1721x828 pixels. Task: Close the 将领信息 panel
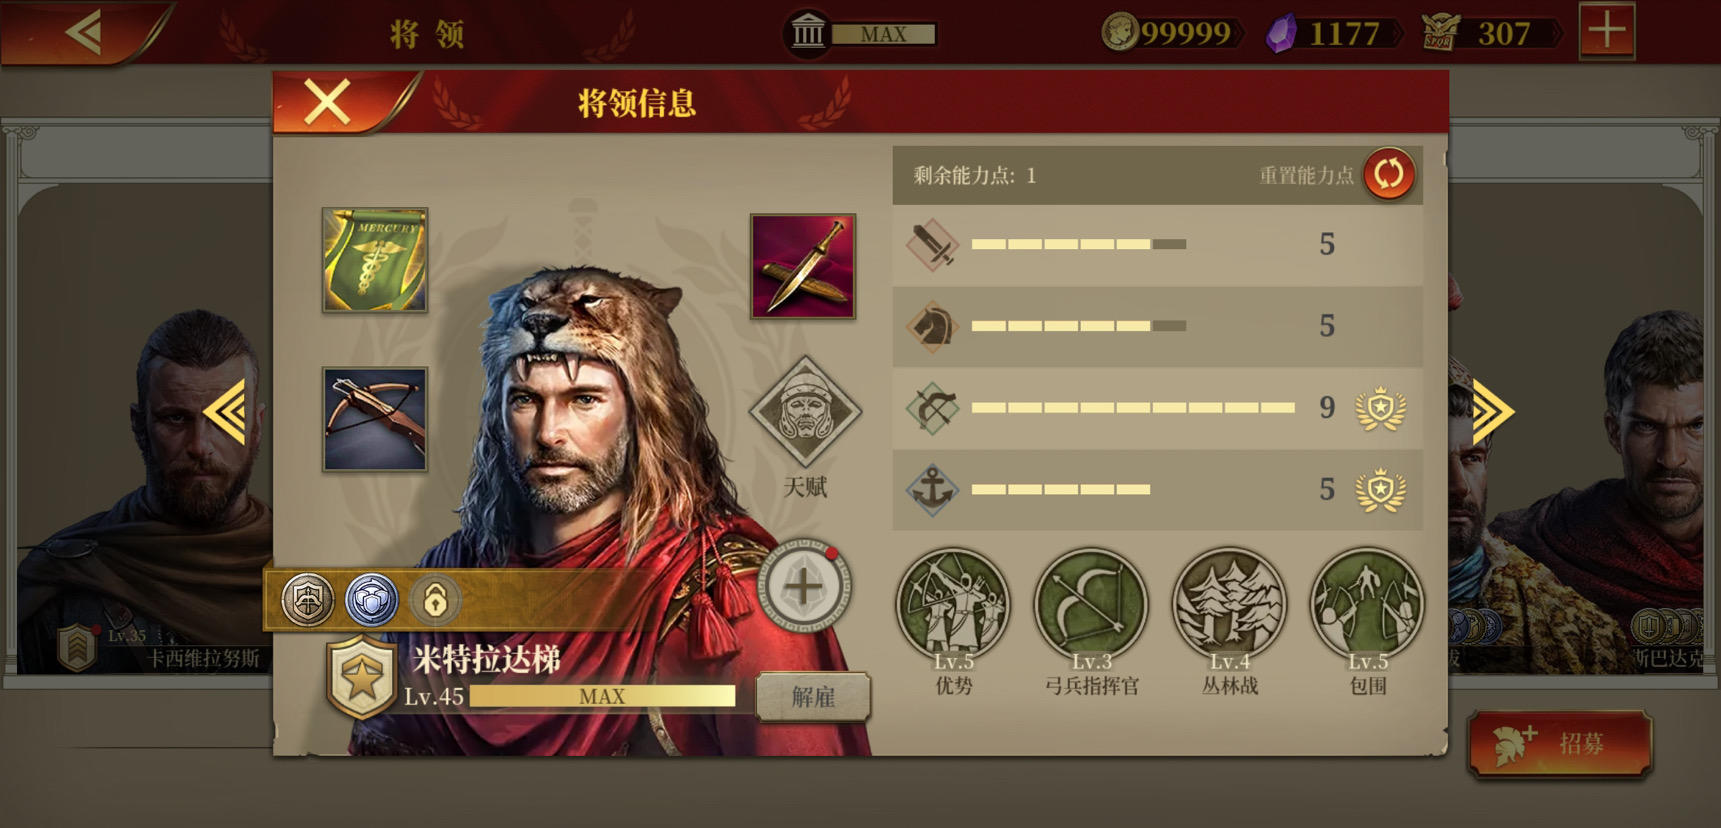tap(328, 102)
